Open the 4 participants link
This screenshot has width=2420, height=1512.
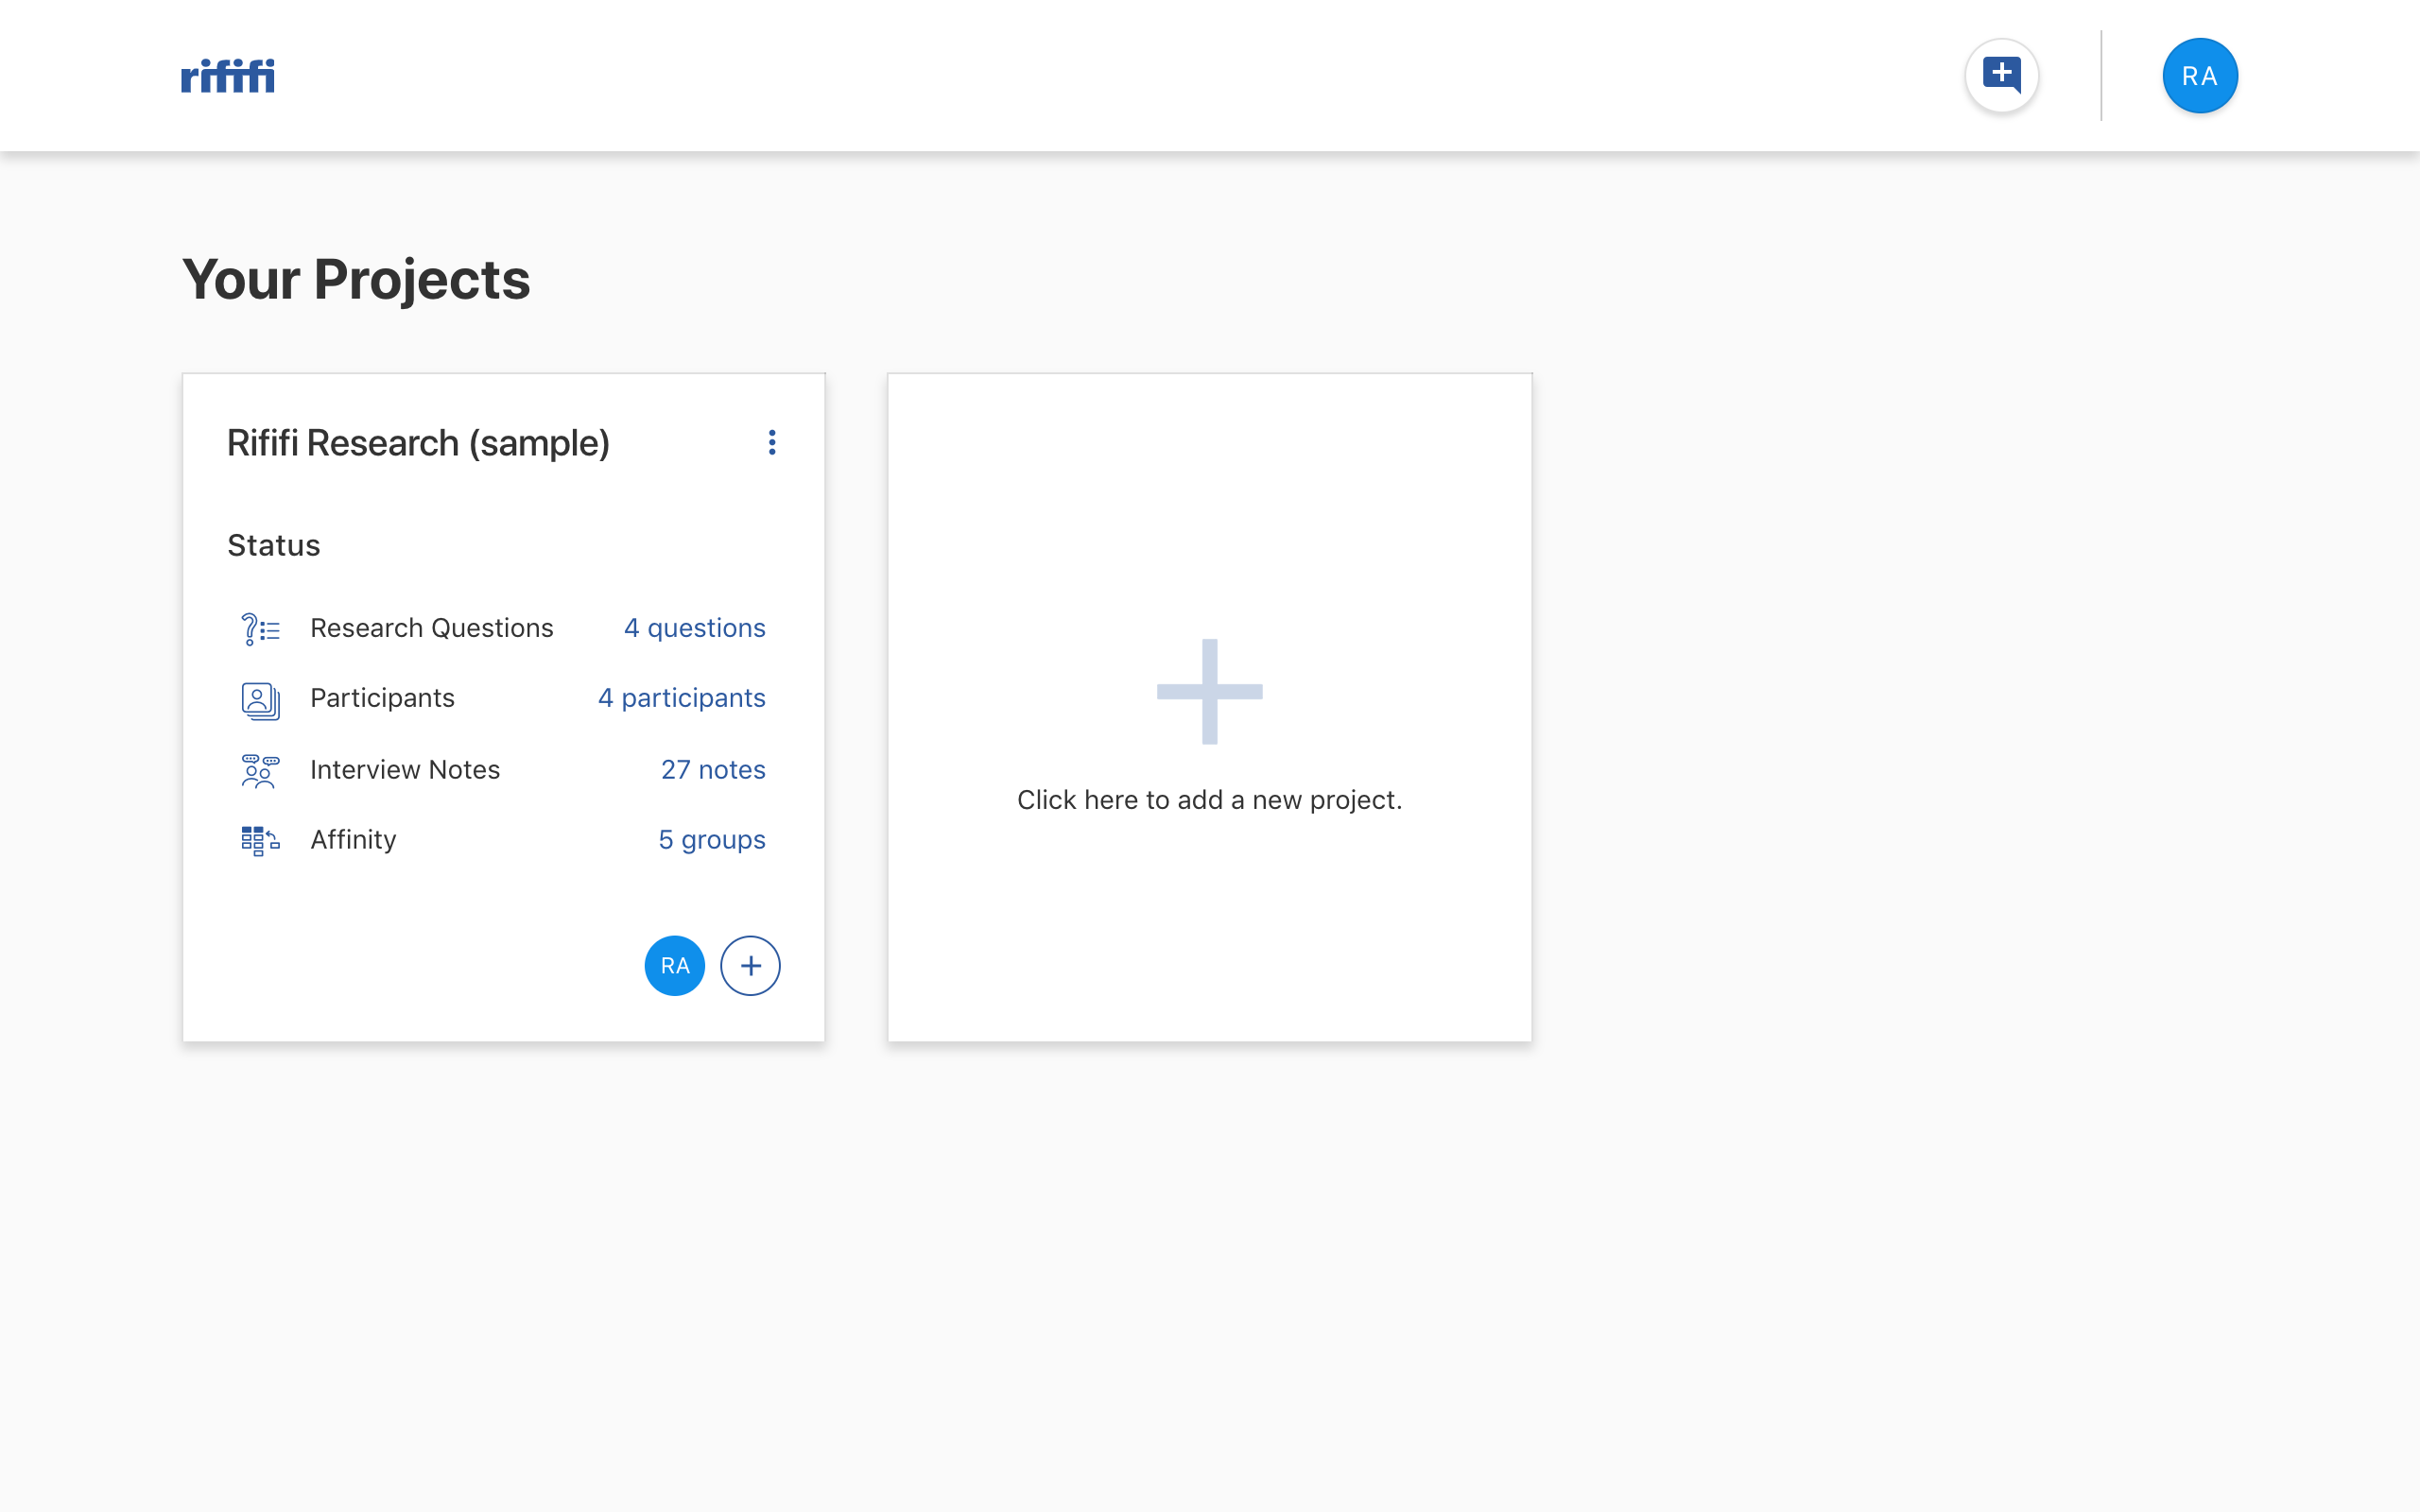point(681,698)
